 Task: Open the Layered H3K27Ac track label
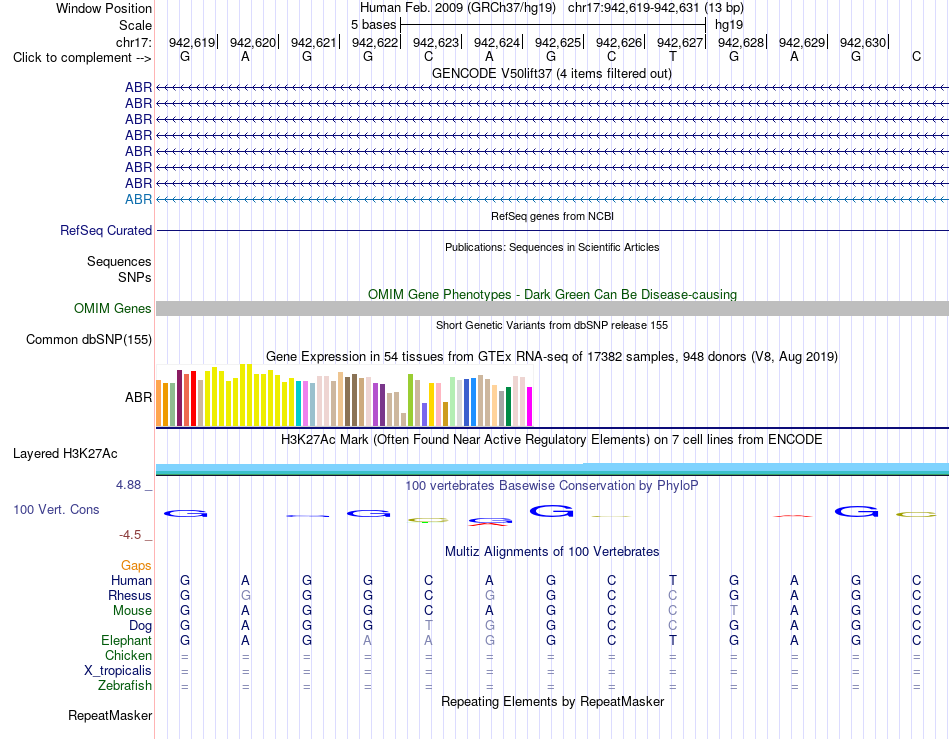click(x=65, y=454)
